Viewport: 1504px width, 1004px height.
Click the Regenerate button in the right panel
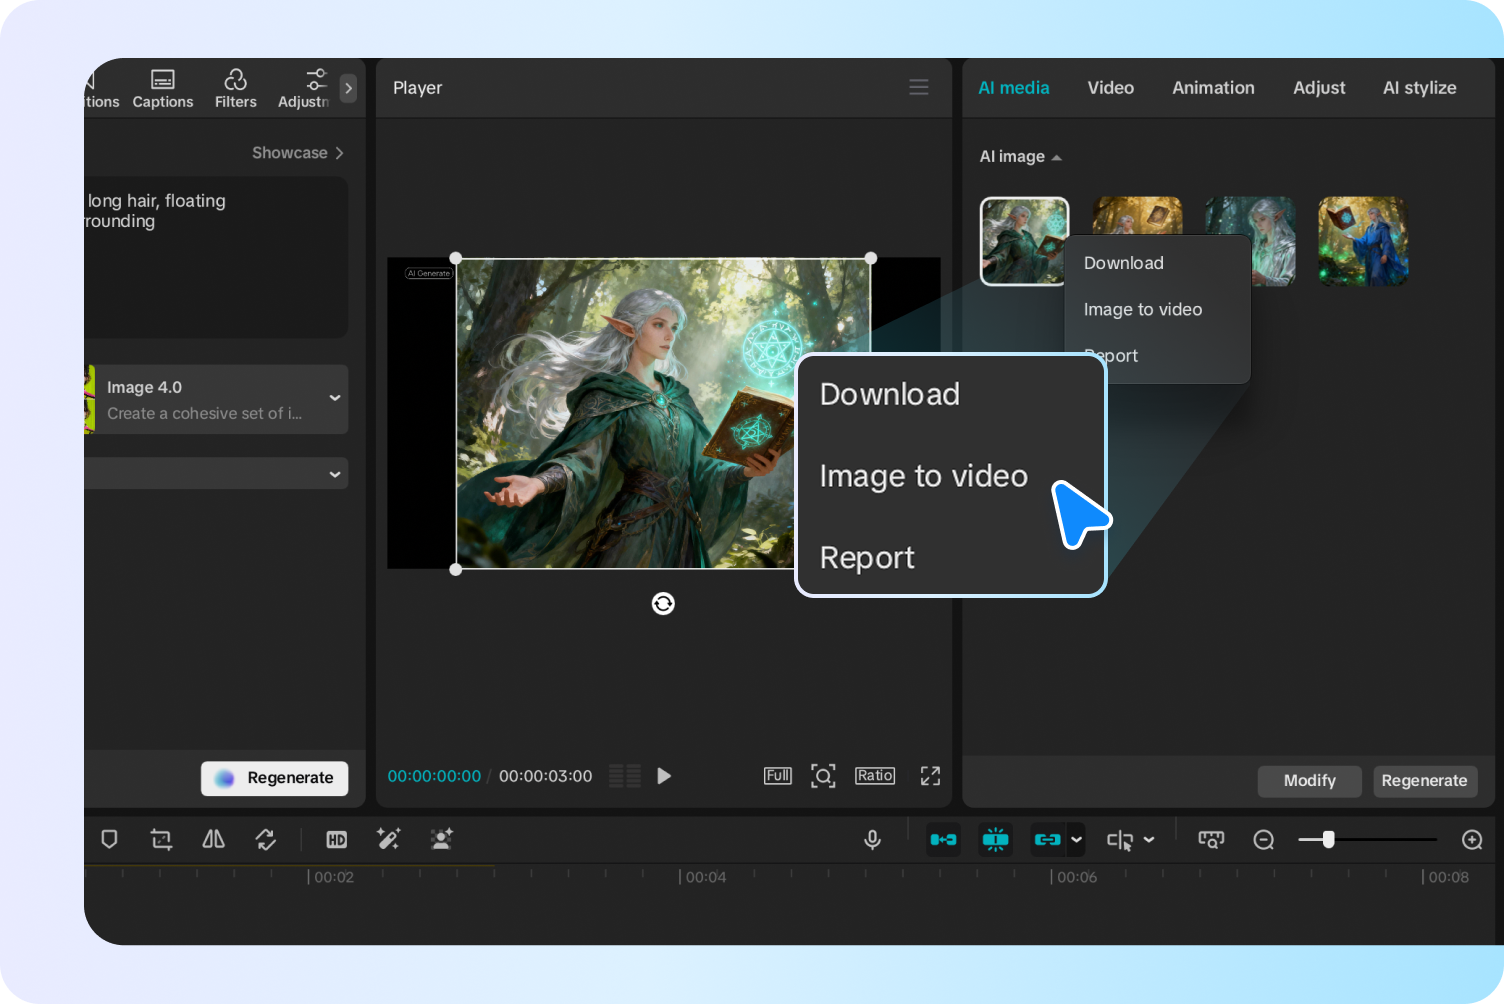pos(1425,781)
